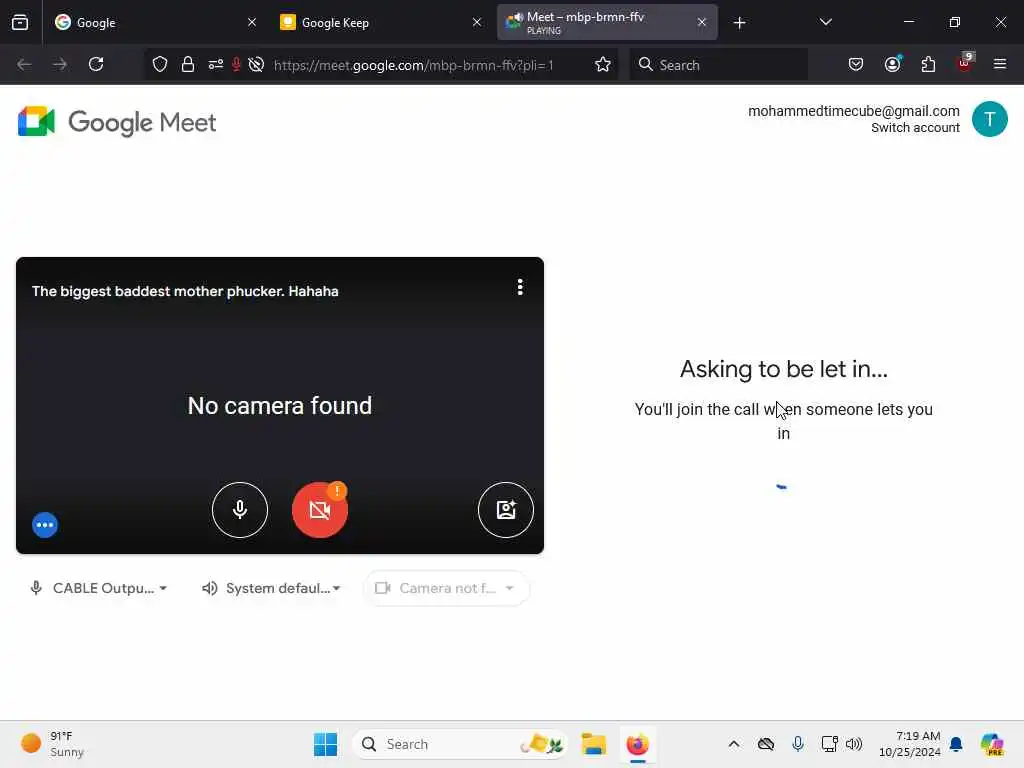Open the volume tray icon
The image size is (1024, 768).
(854, 744)
